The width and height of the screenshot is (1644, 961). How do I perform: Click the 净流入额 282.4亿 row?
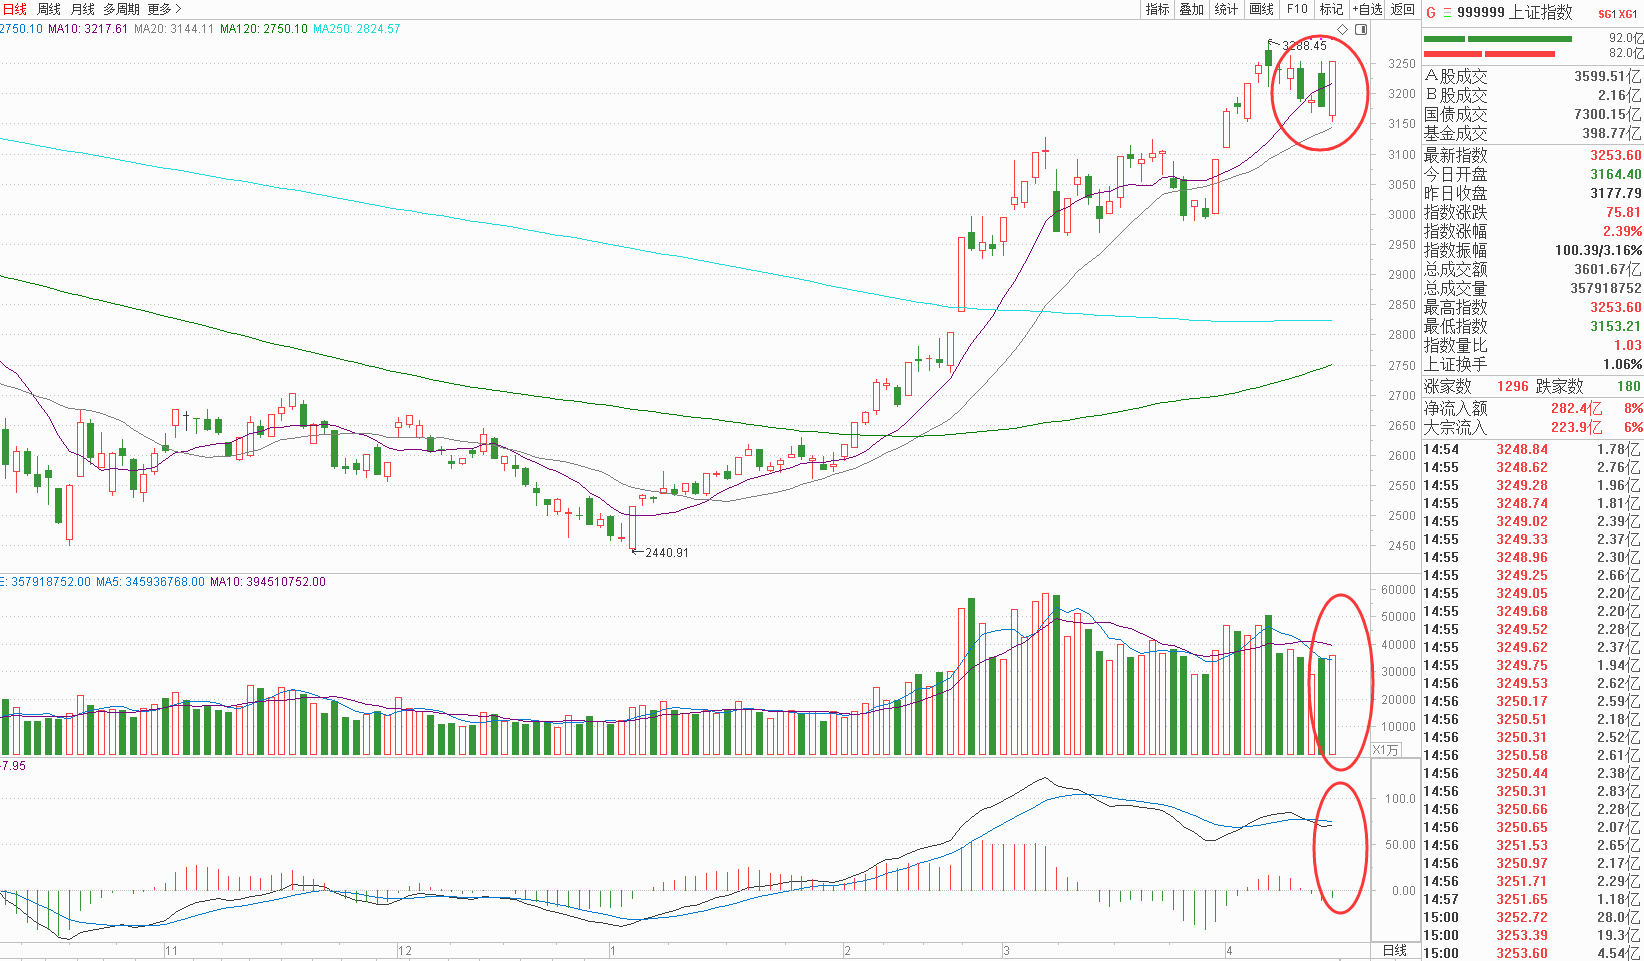point(1532,408)
